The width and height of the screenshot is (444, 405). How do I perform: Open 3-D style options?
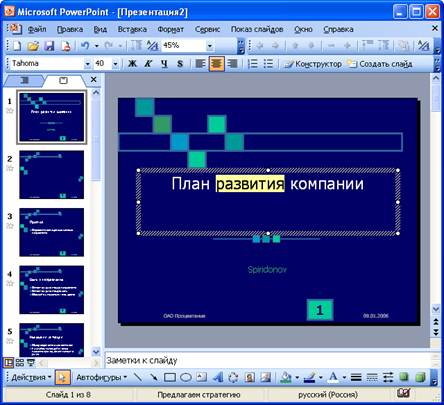click(x=420, y=377)
